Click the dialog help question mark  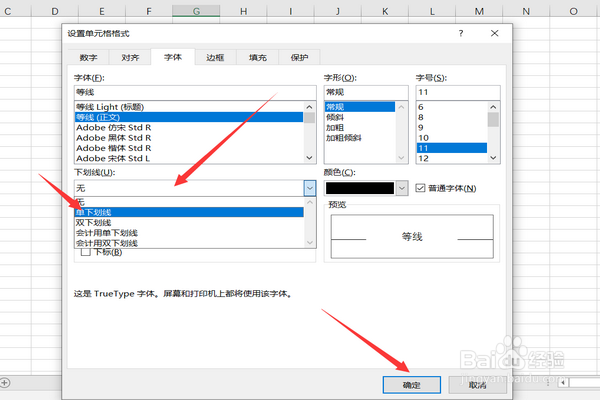[461, 33]
